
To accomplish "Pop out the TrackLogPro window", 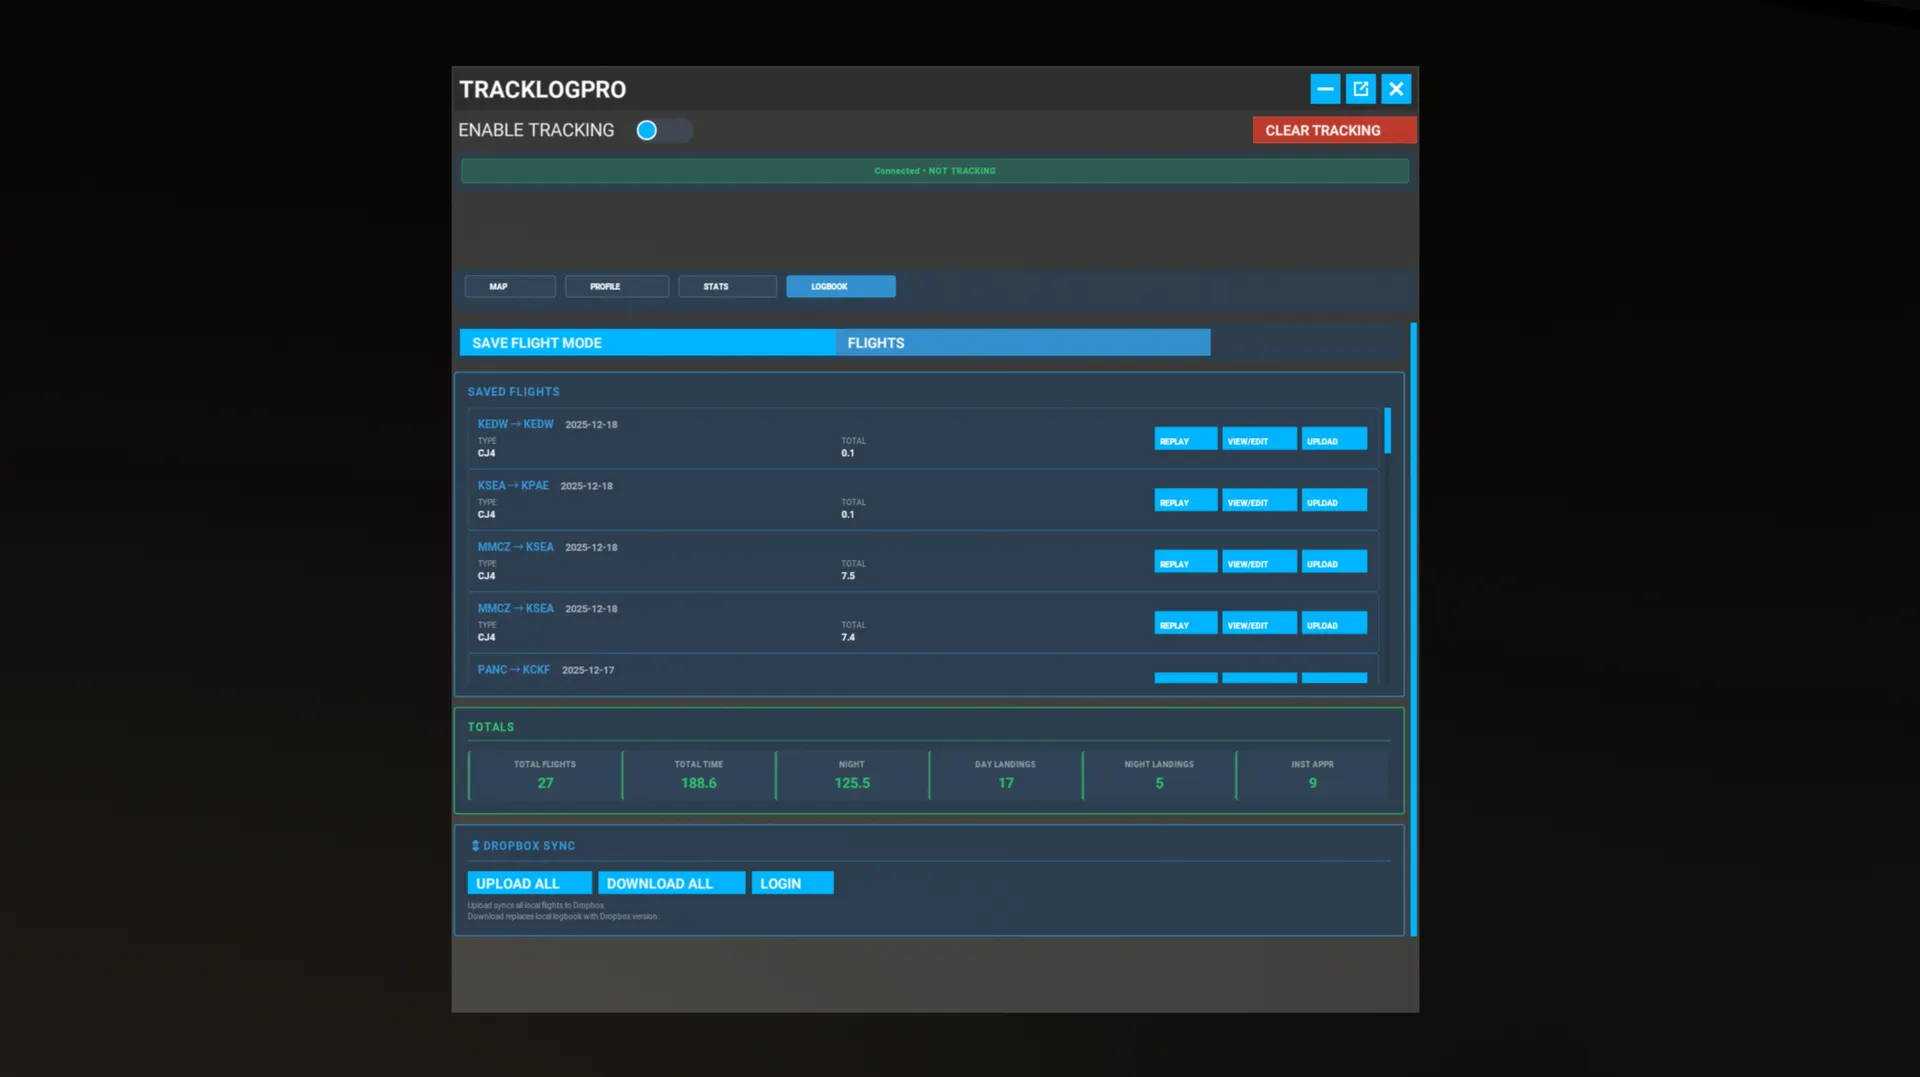I will pos(1360,89).
